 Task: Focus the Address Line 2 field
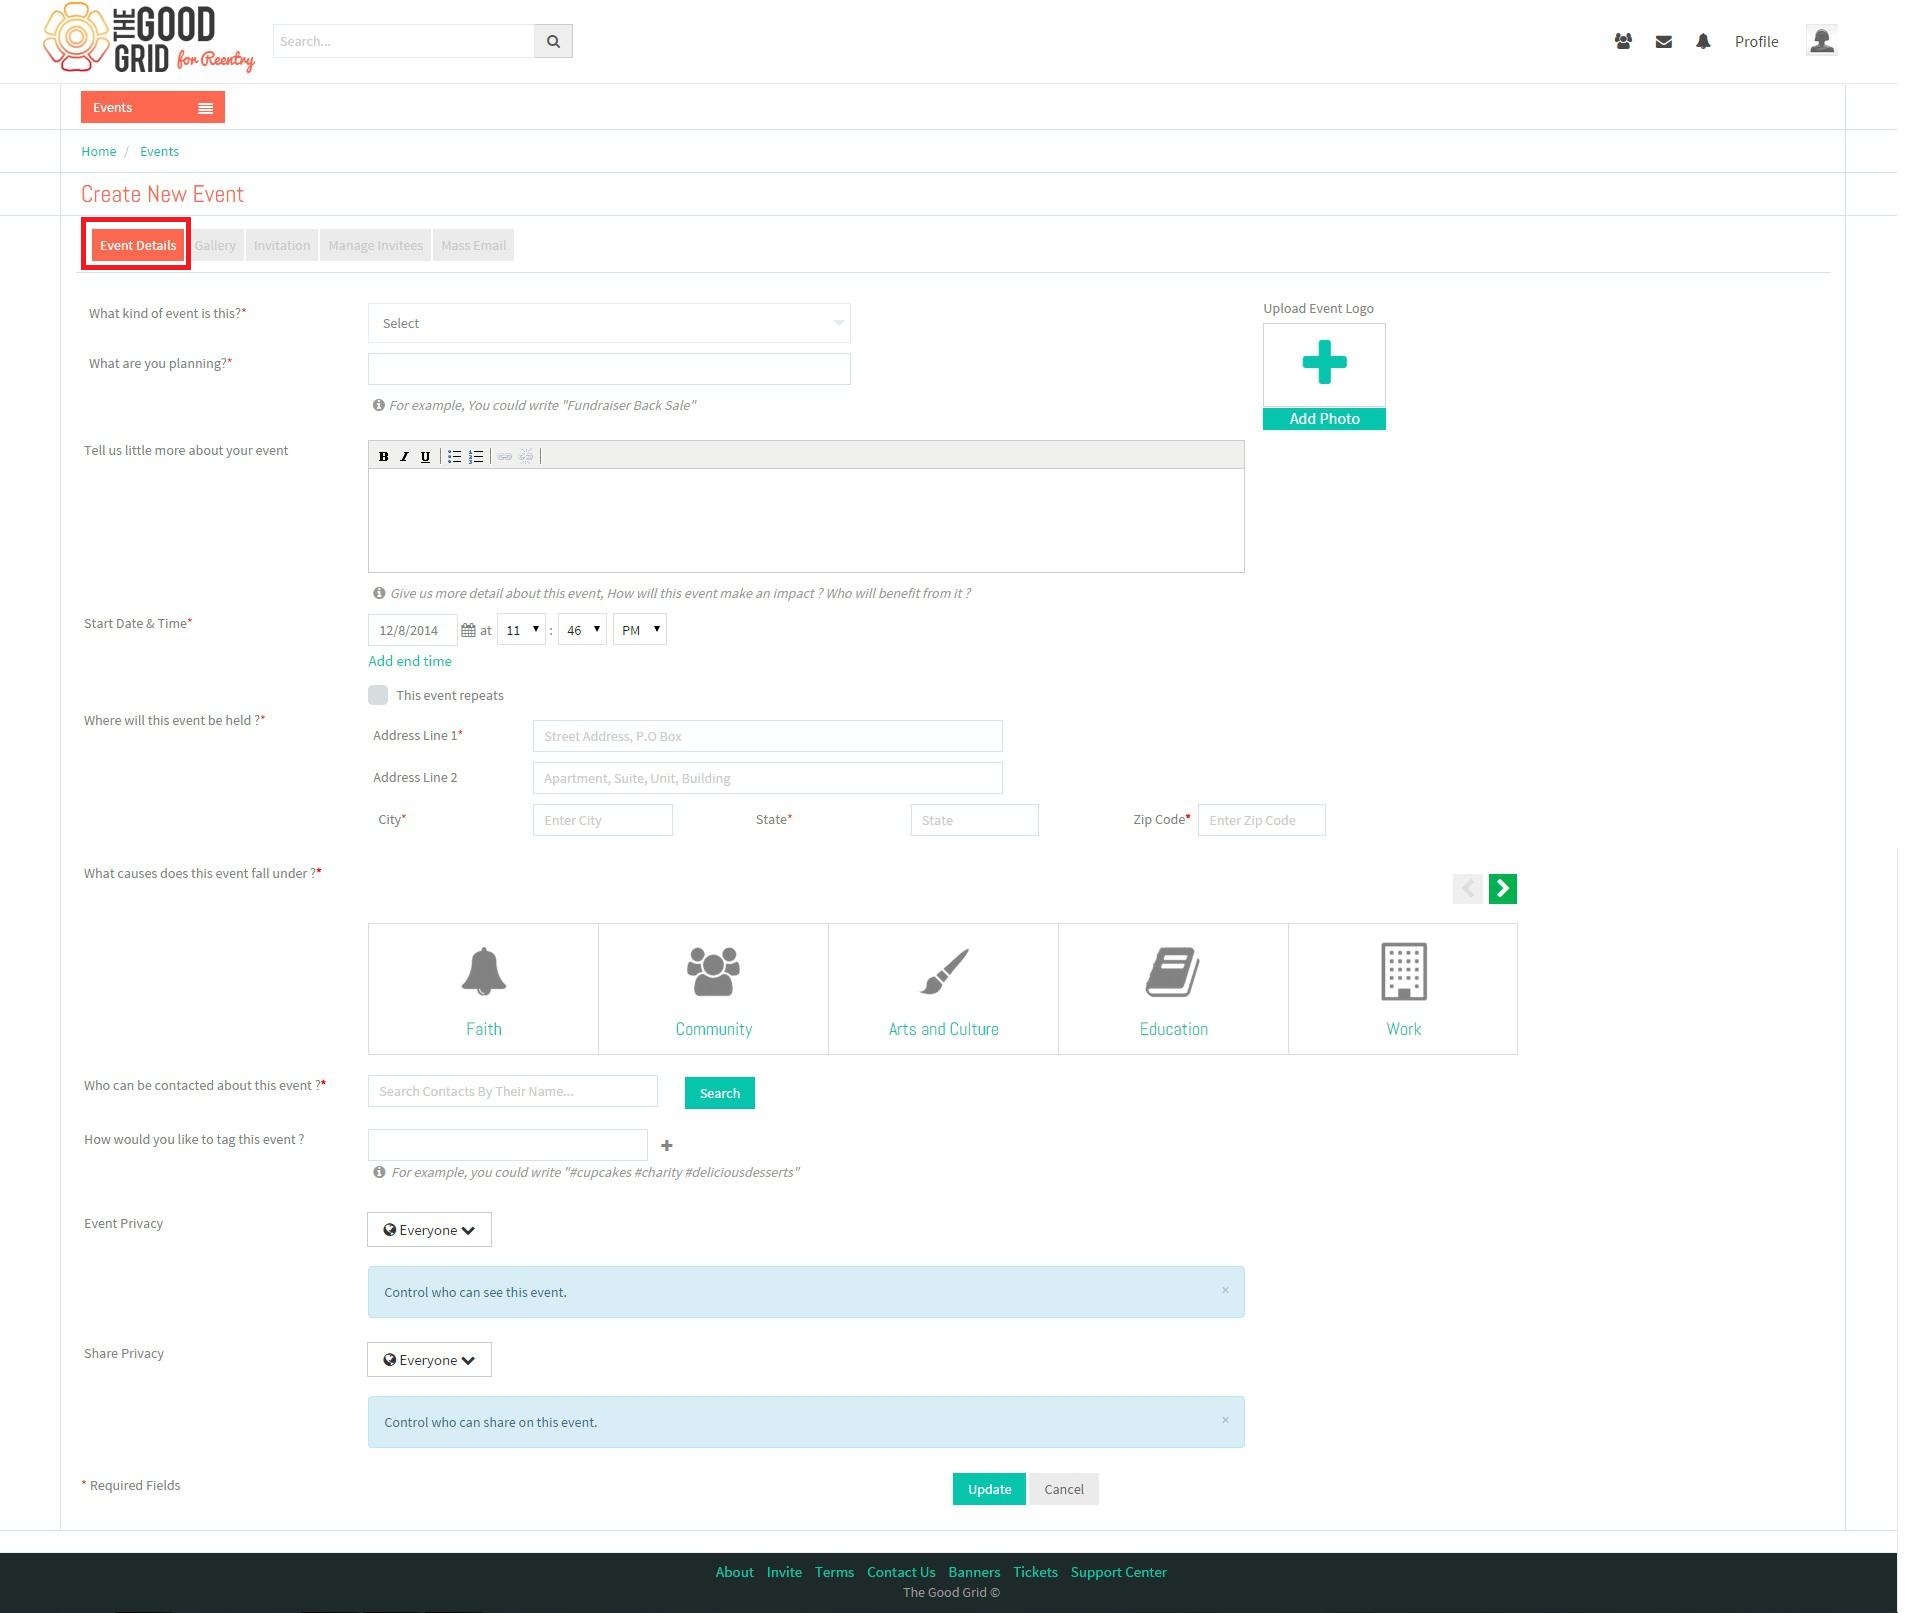[767, 778]
